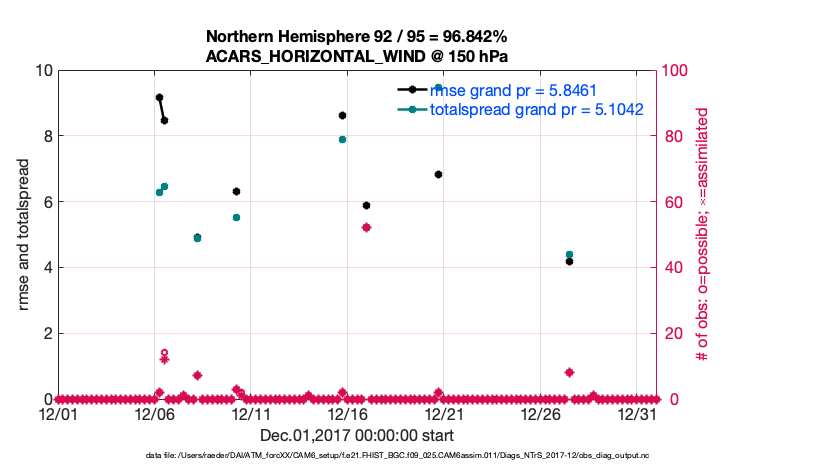Viewport: 830px width, 470px height.
Task: Click the 'Dec.01,2017 00:00:00 start' x-axis label
Action: (357, 435)
